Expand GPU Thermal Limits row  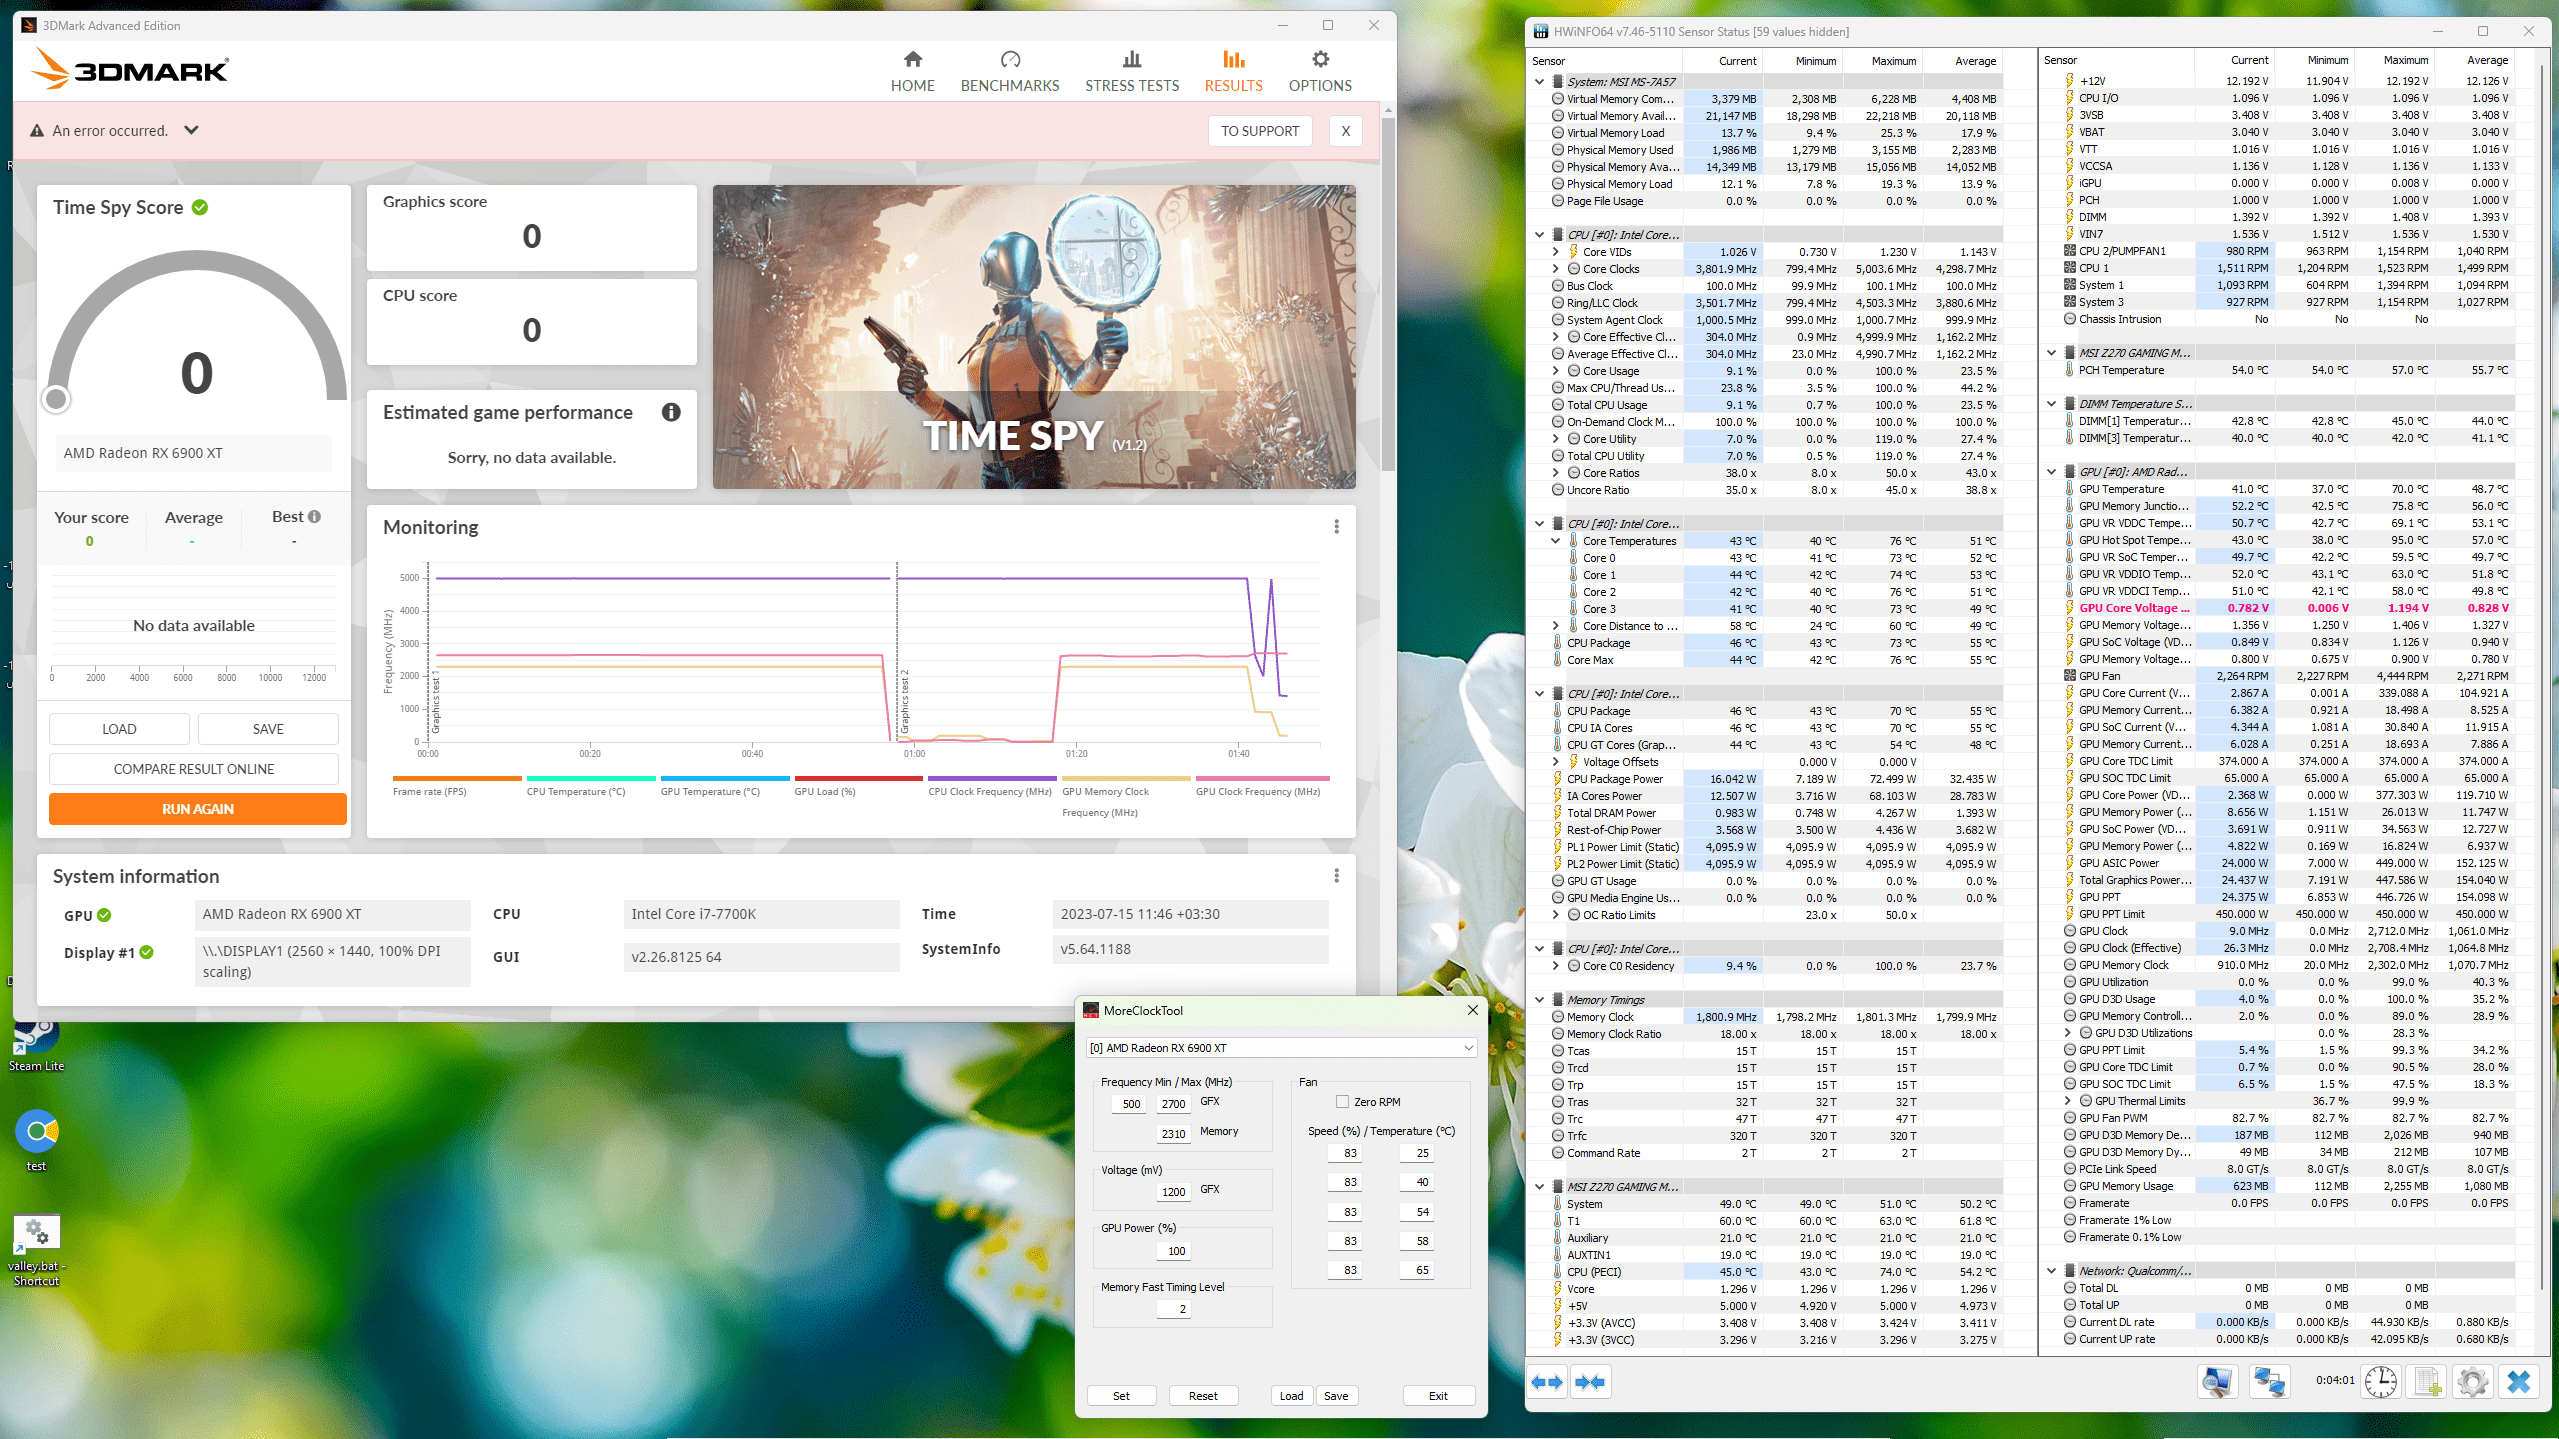pos(2067,1101)
